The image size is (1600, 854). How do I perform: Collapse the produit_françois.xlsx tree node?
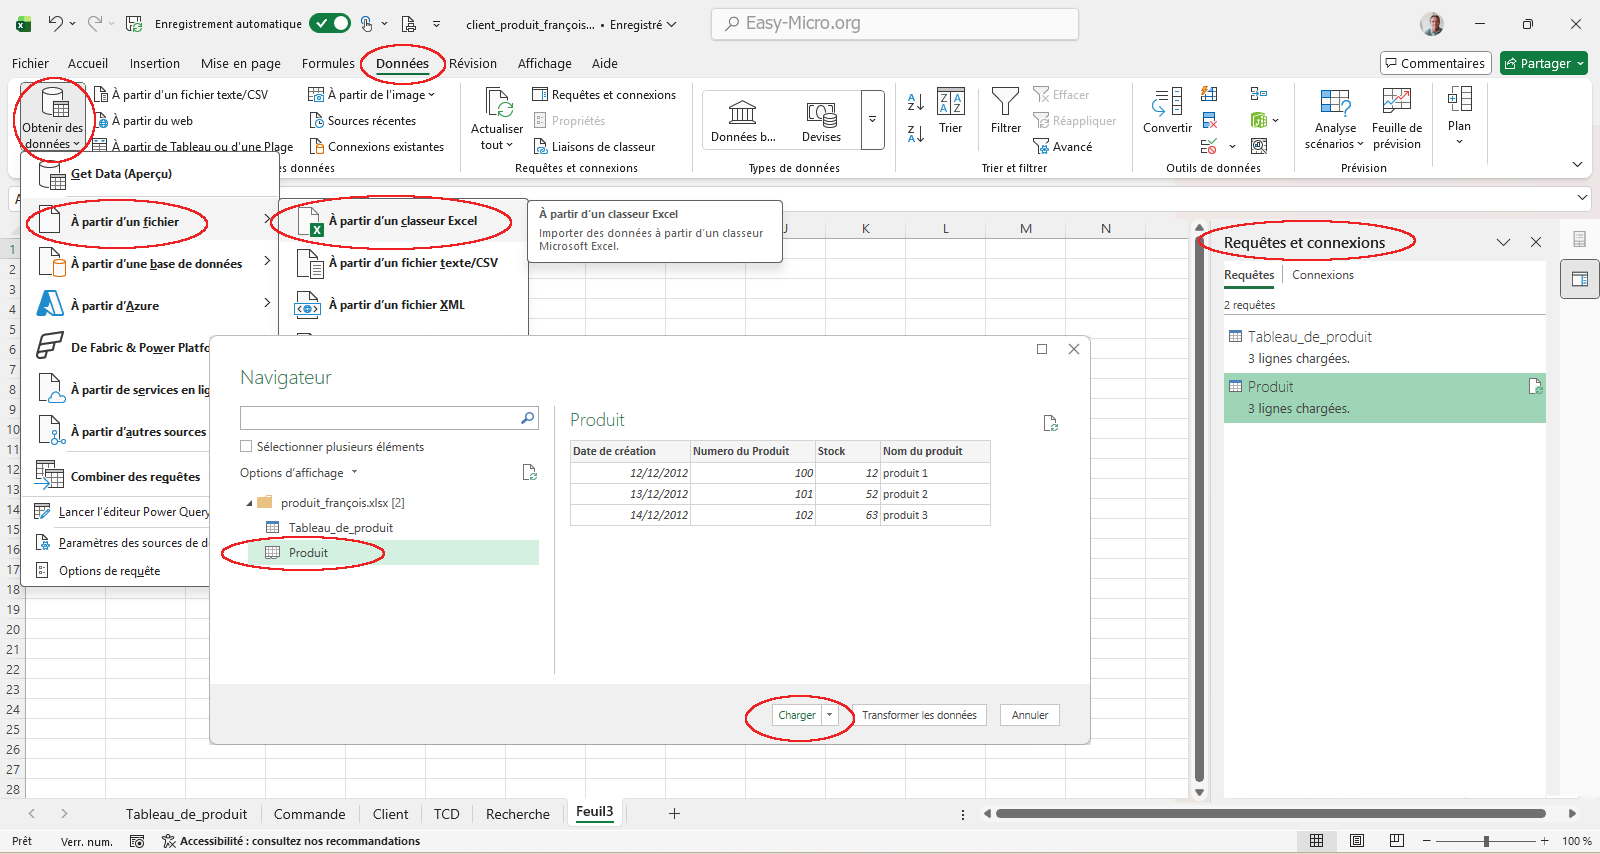click(249, 503)
